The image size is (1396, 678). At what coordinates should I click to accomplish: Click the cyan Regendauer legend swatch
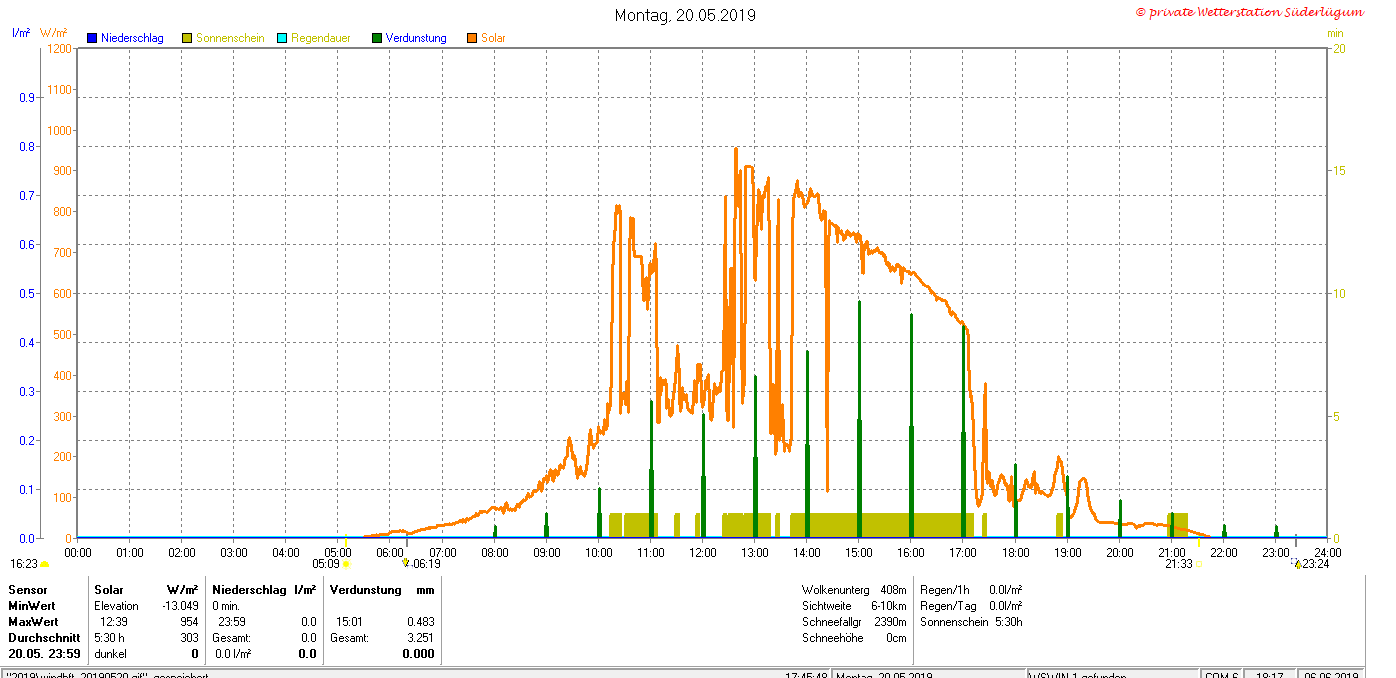[282, 38]
